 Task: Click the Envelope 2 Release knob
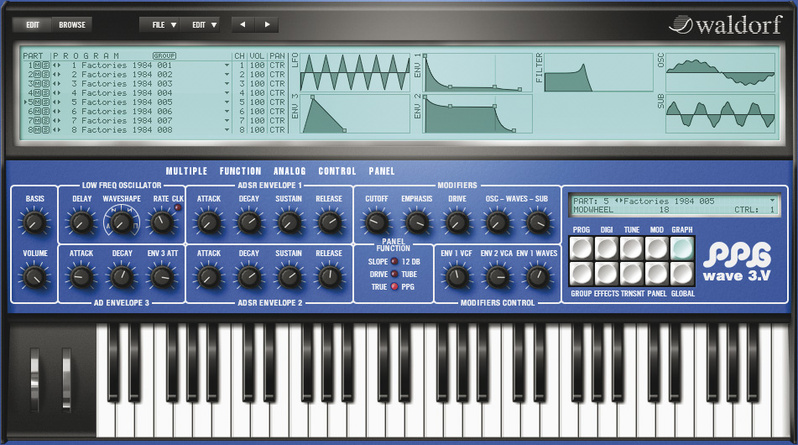tap(329, 276)
